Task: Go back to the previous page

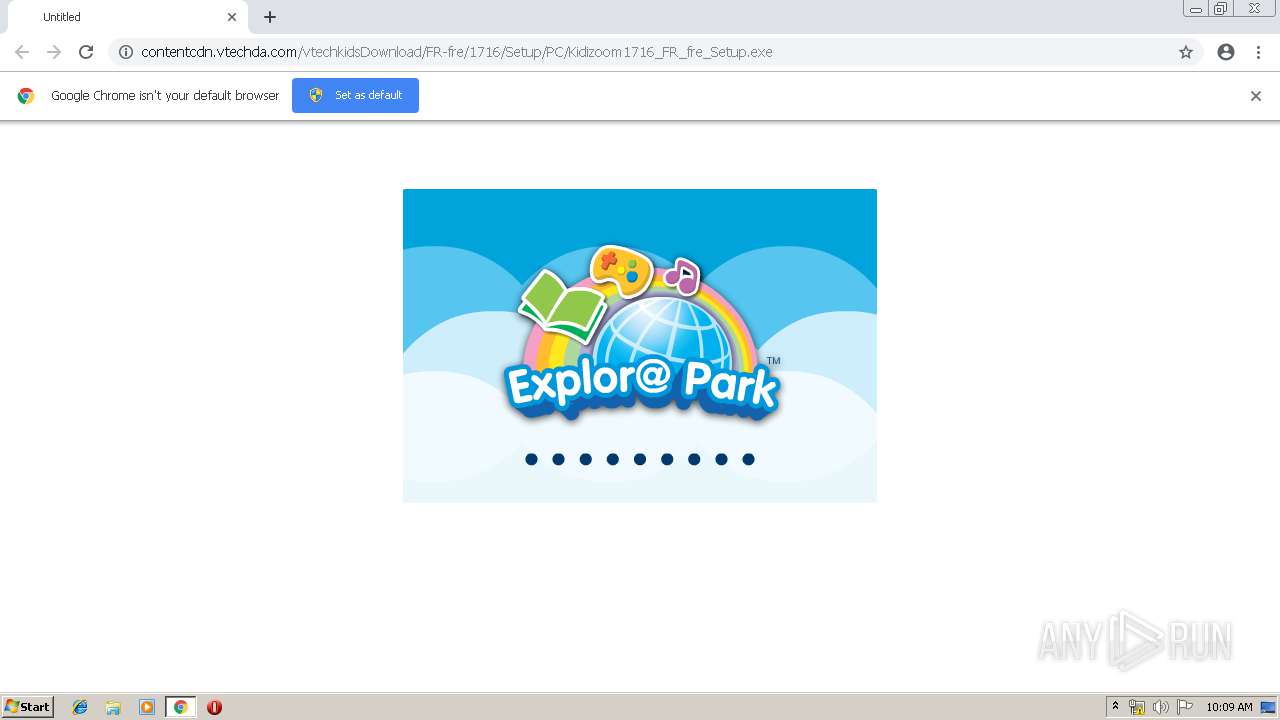Action: pyautogui.click(x=22, y=52)
